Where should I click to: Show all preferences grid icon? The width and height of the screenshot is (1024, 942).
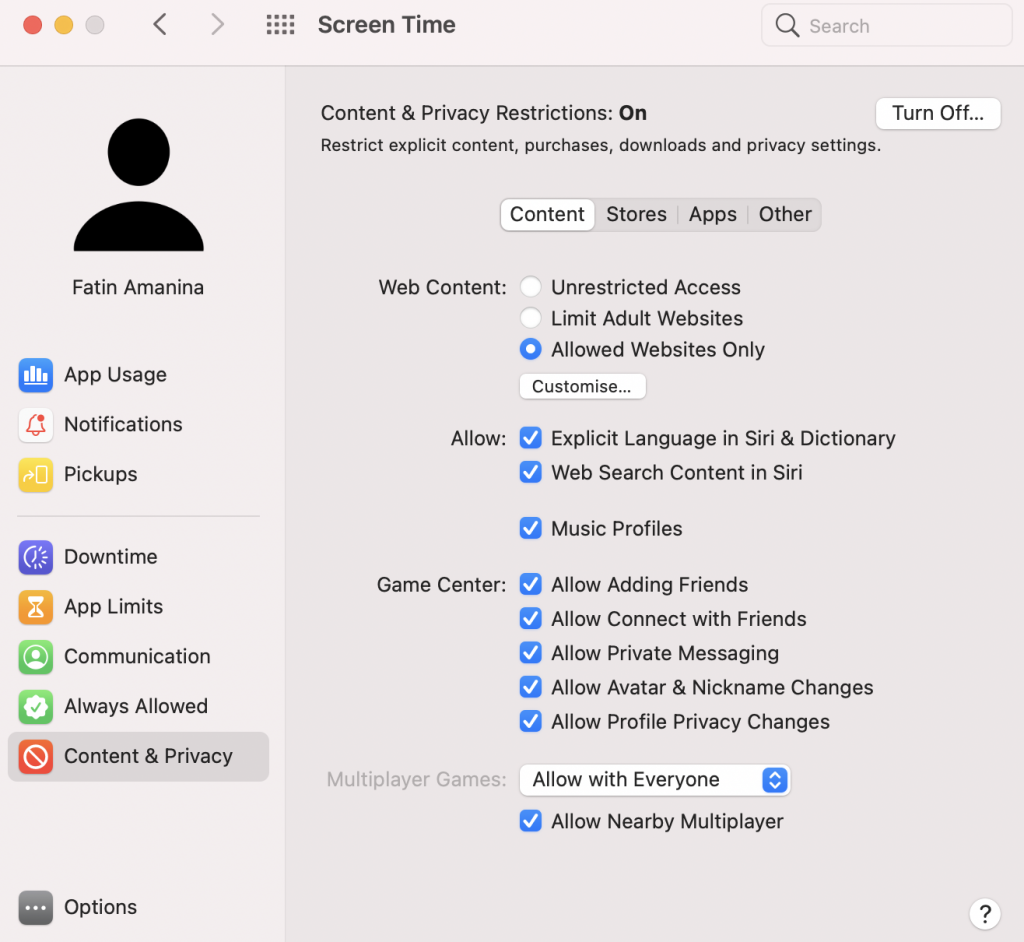click(280, 25)
